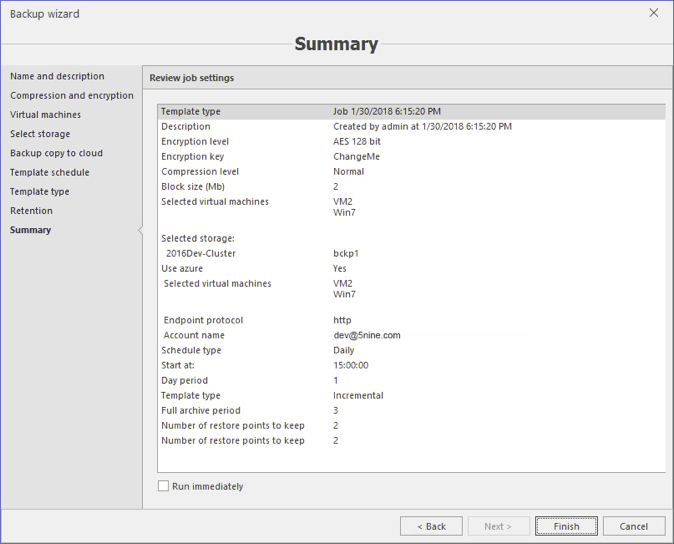Click the Full archive period row
This screenshot has width=674, height=544.
tap(410, 411)
